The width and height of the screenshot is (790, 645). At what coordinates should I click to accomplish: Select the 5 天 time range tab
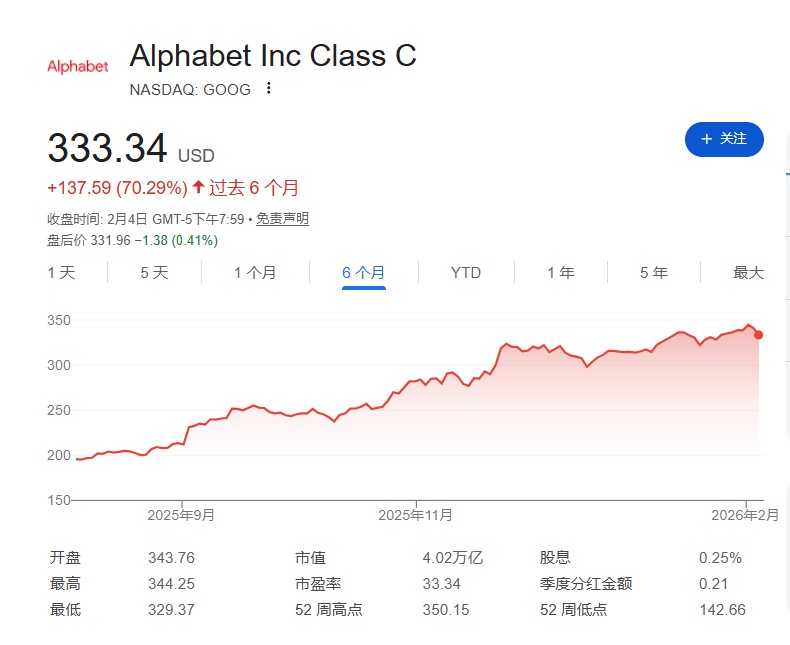coord(154,272)
